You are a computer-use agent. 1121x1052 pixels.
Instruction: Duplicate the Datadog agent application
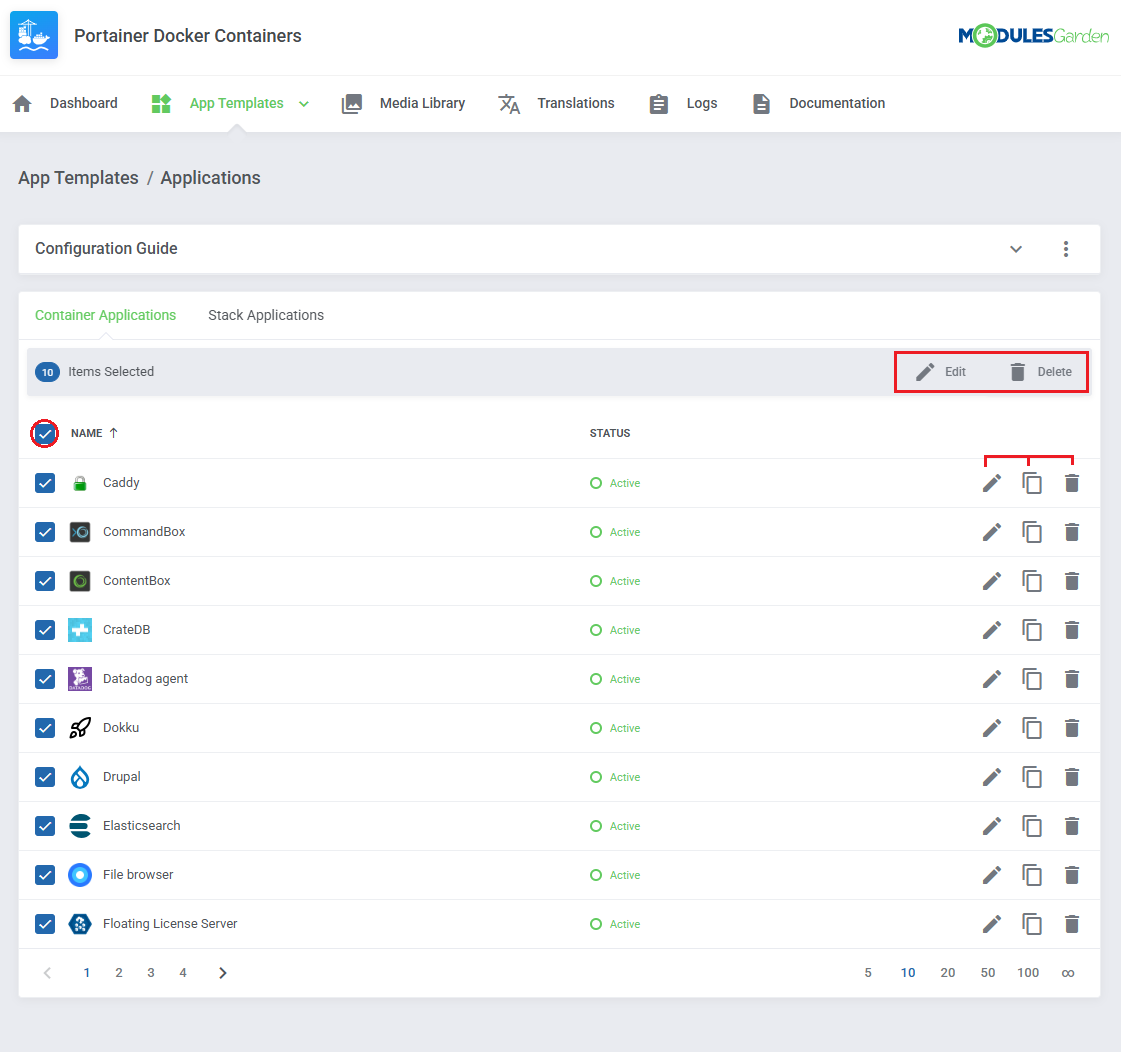coord(1032,679)
